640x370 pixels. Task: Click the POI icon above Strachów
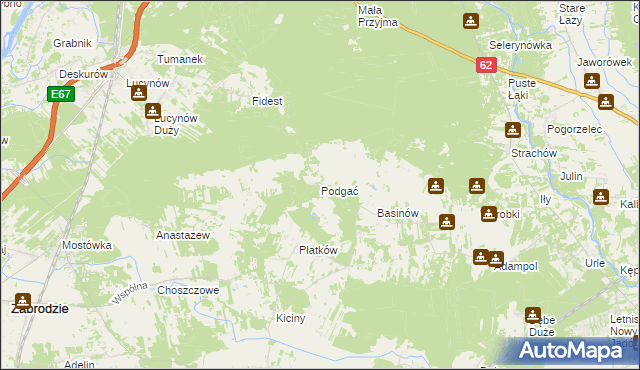[x=513, y=130]
